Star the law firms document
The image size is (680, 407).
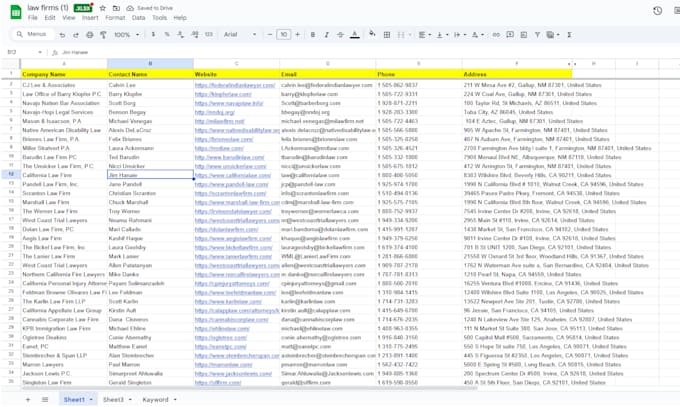tap(103, 8)
